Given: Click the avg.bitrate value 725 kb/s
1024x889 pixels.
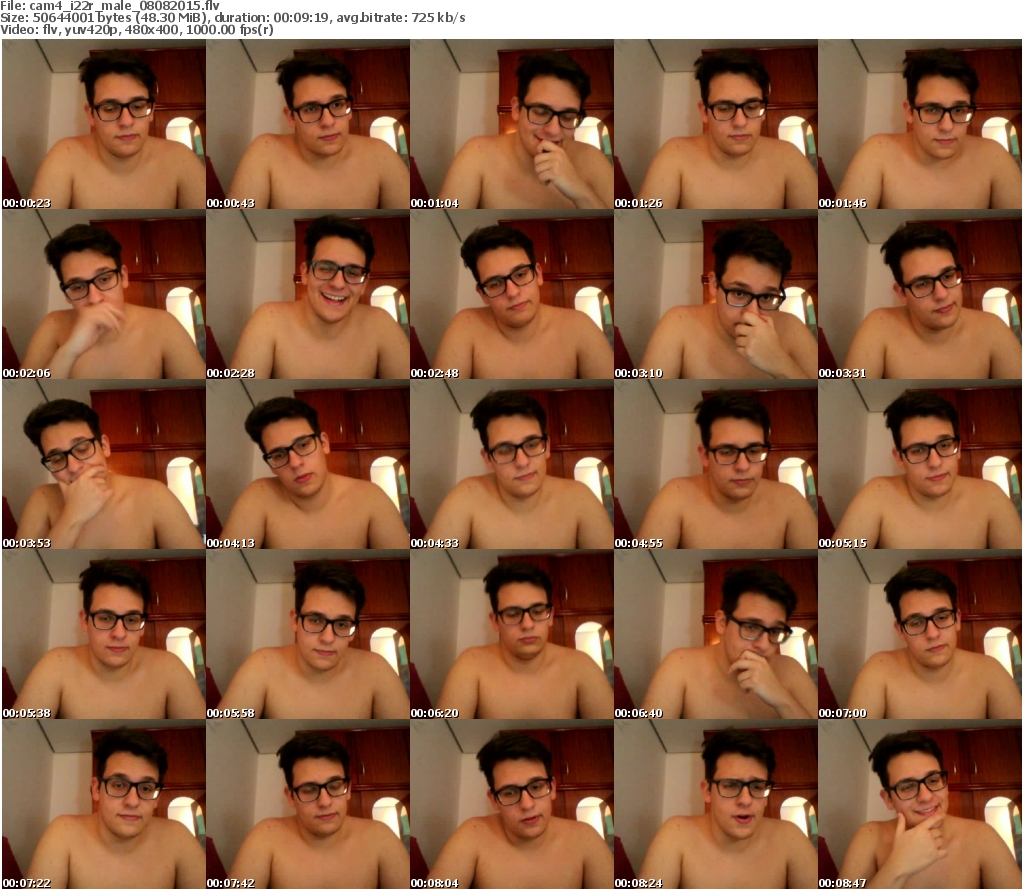Looking at the screenshot, I should 438,18.
